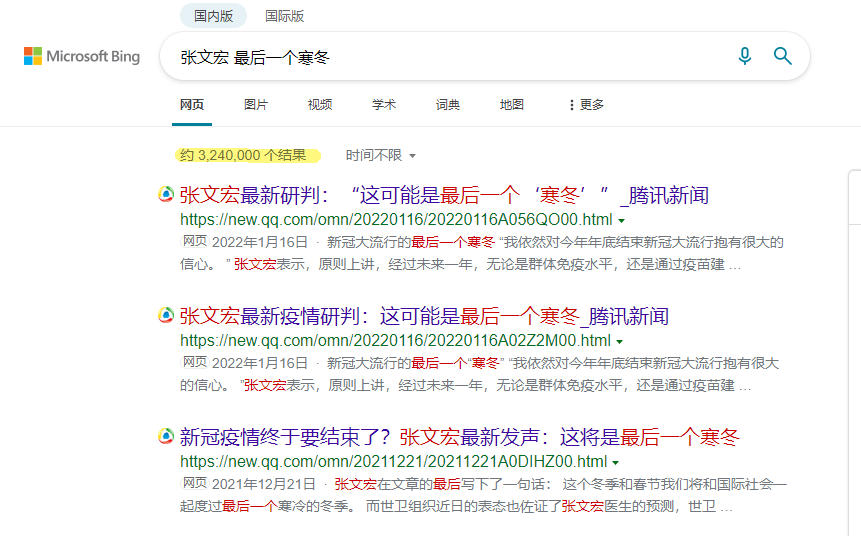Select the 视频 tab
The image size is (861, 536).
click(x=320, y=104)
